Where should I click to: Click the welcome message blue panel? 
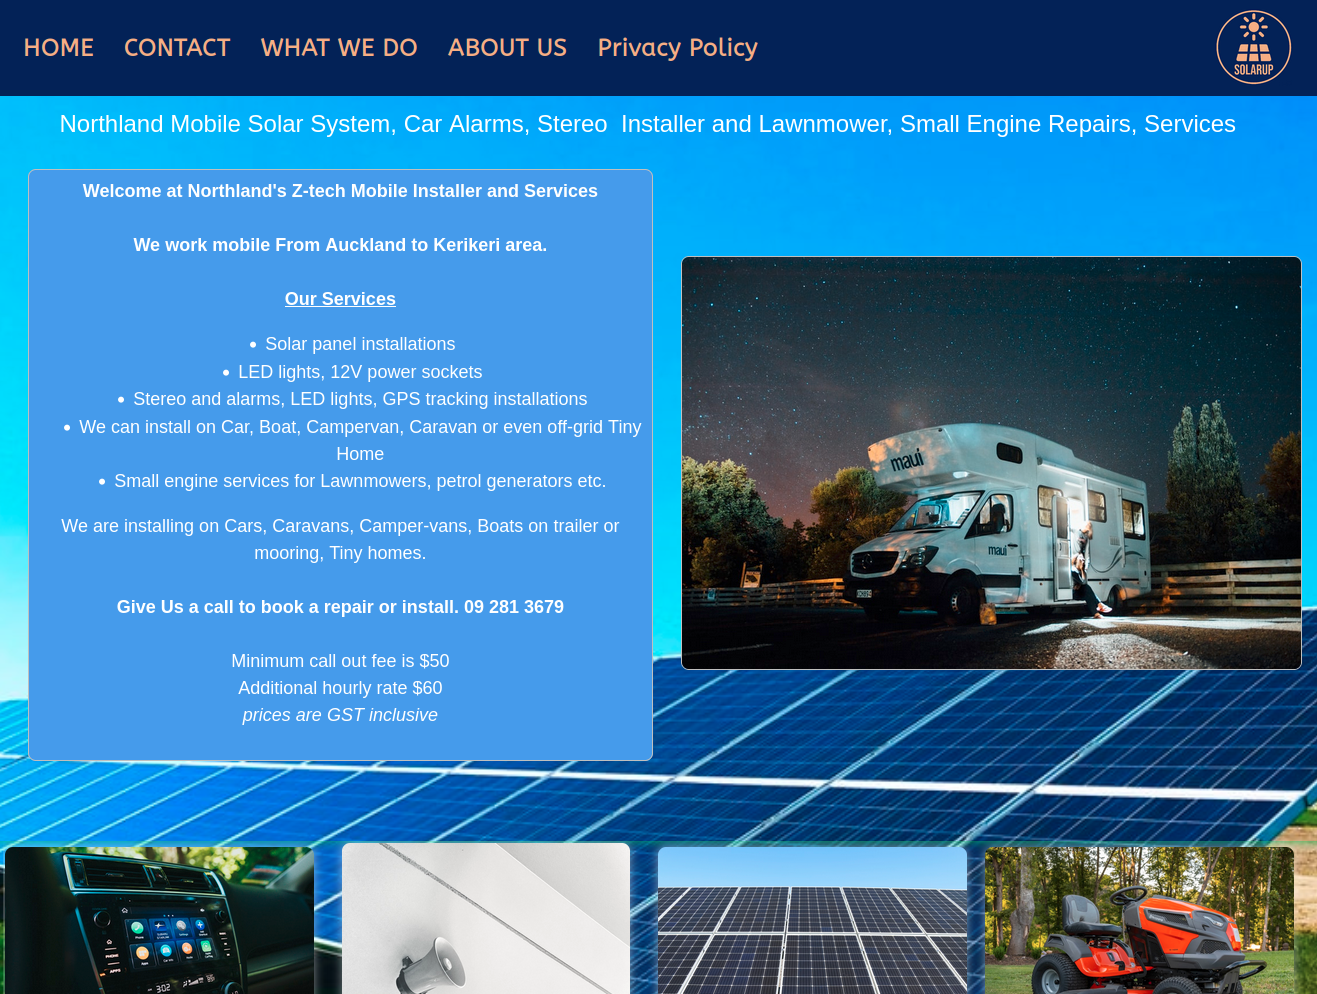coord(340,191)
